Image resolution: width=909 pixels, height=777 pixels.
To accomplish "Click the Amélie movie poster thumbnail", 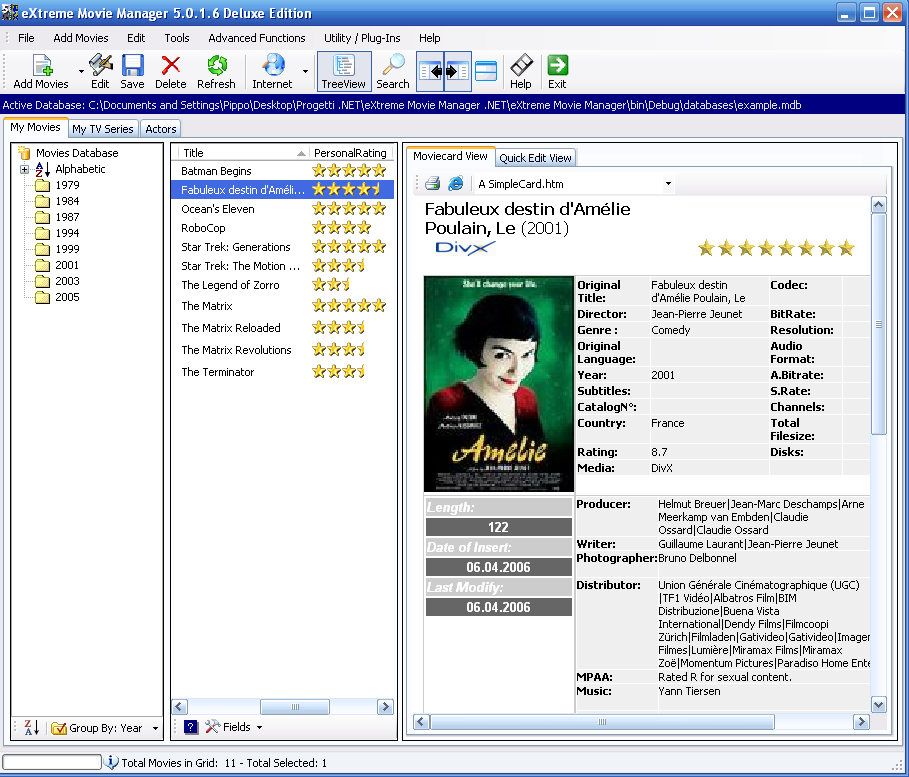I will pos(498,384).
